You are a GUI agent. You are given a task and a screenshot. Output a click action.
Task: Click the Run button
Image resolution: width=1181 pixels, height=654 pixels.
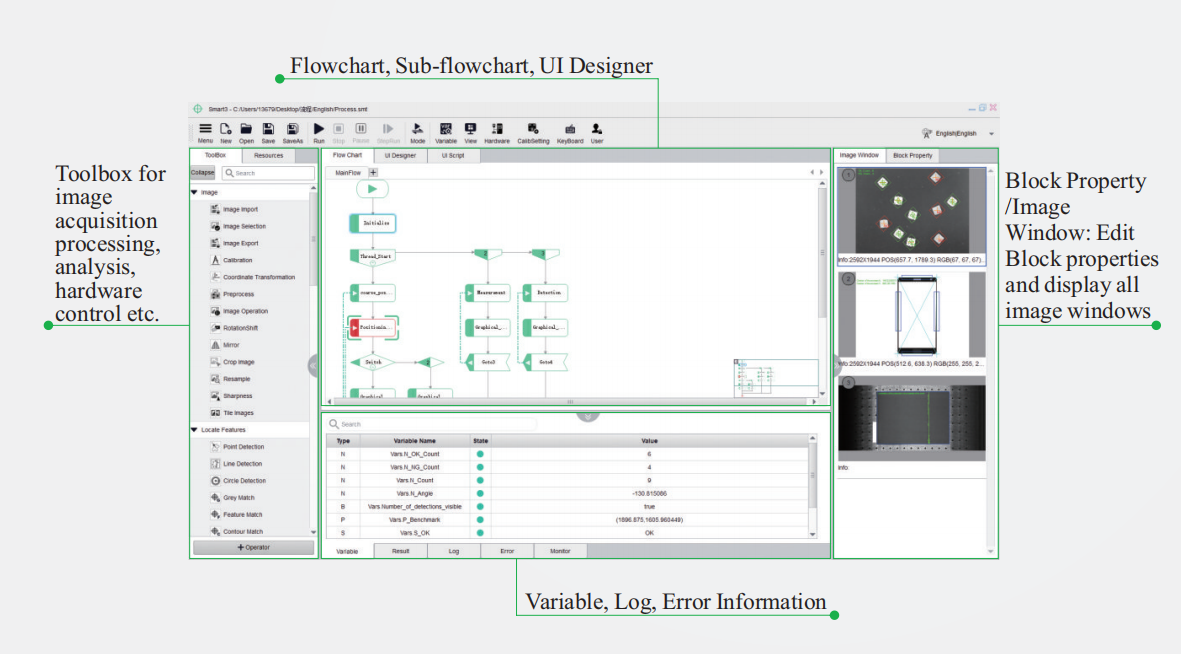(318, 130)
